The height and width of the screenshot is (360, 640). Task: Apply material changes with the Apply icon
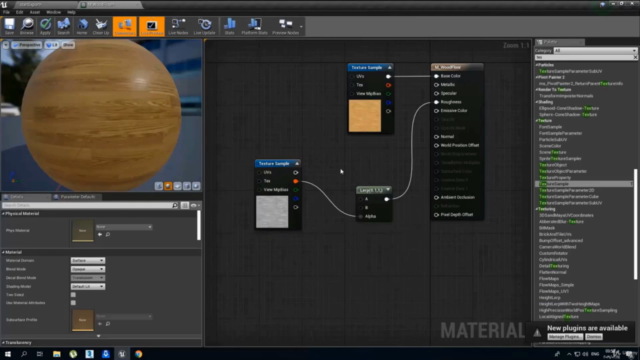tap(45, 27)
